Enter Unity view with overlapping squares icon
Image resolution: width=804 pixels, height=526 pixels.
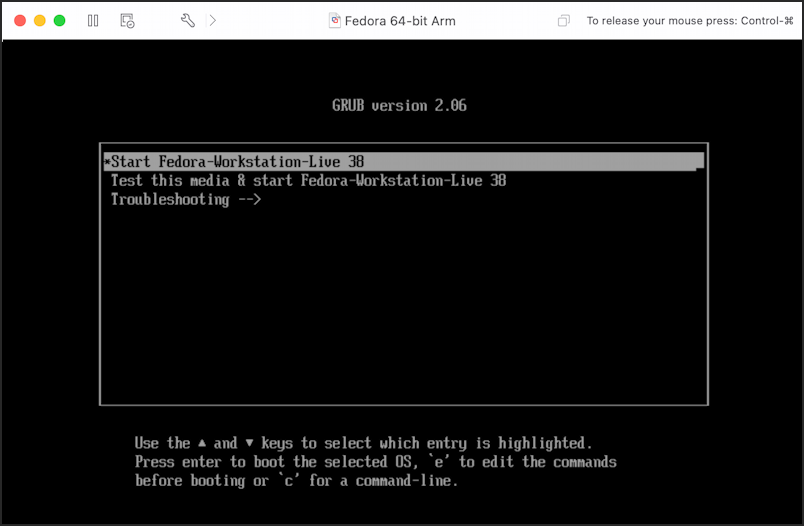564,21
